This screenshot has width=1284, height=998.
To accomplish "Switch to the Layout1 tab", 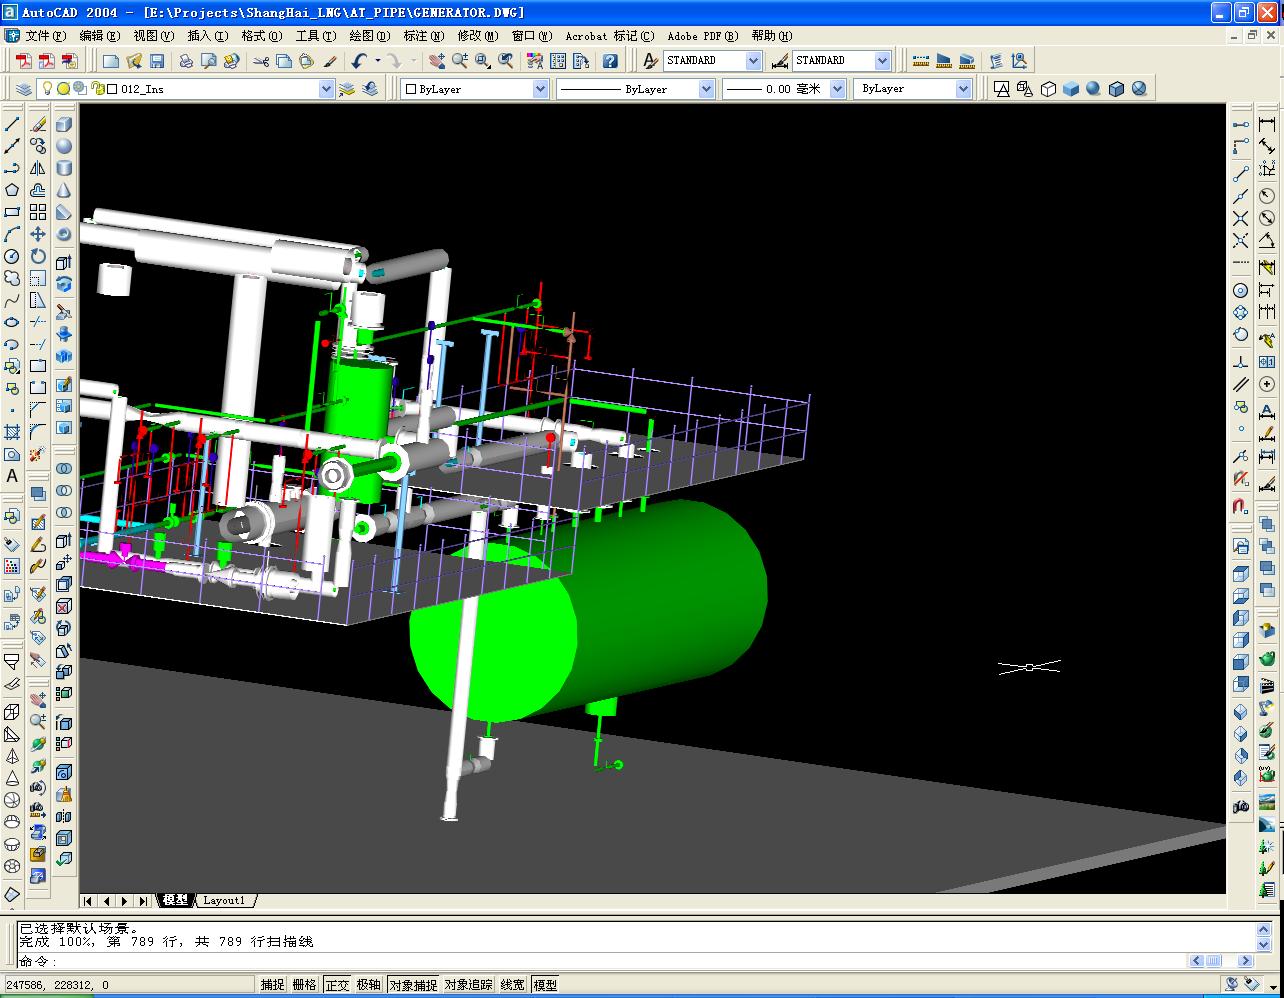I will (x=224, y=900).
